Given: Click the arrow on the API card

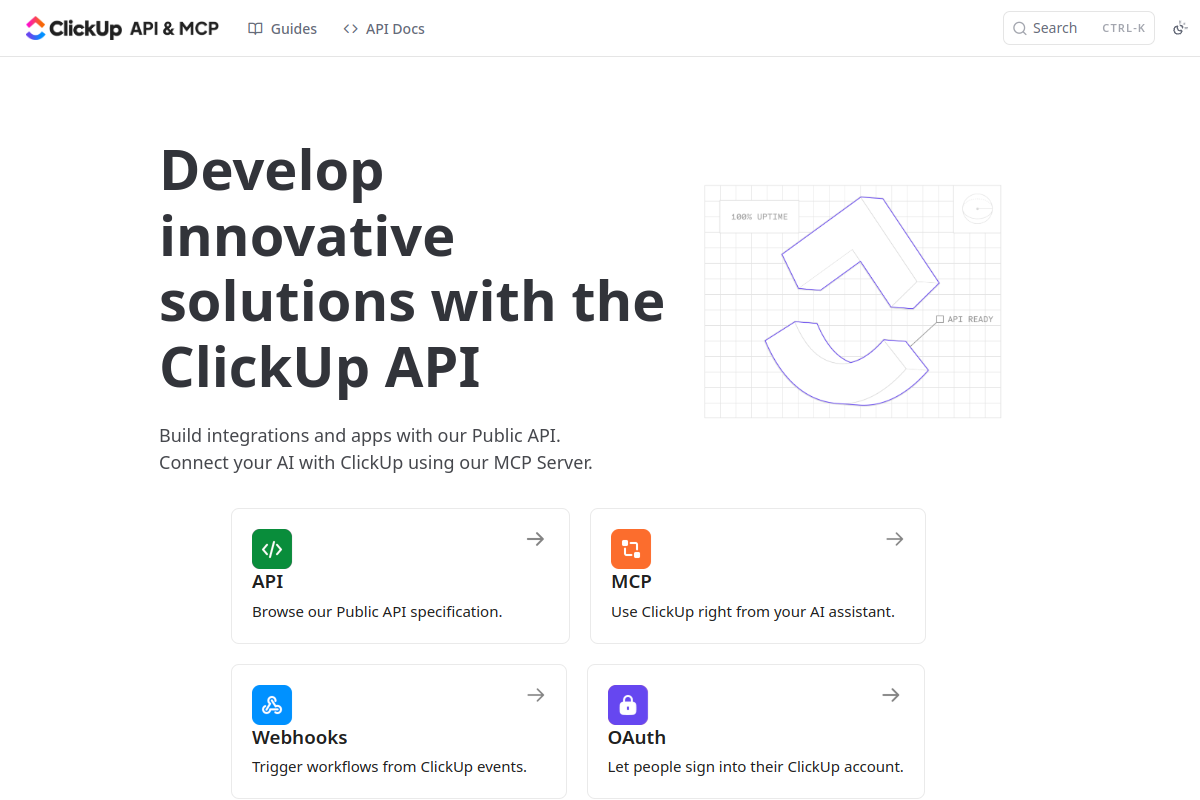Looking at the screenshot, I should coord(536,539).
